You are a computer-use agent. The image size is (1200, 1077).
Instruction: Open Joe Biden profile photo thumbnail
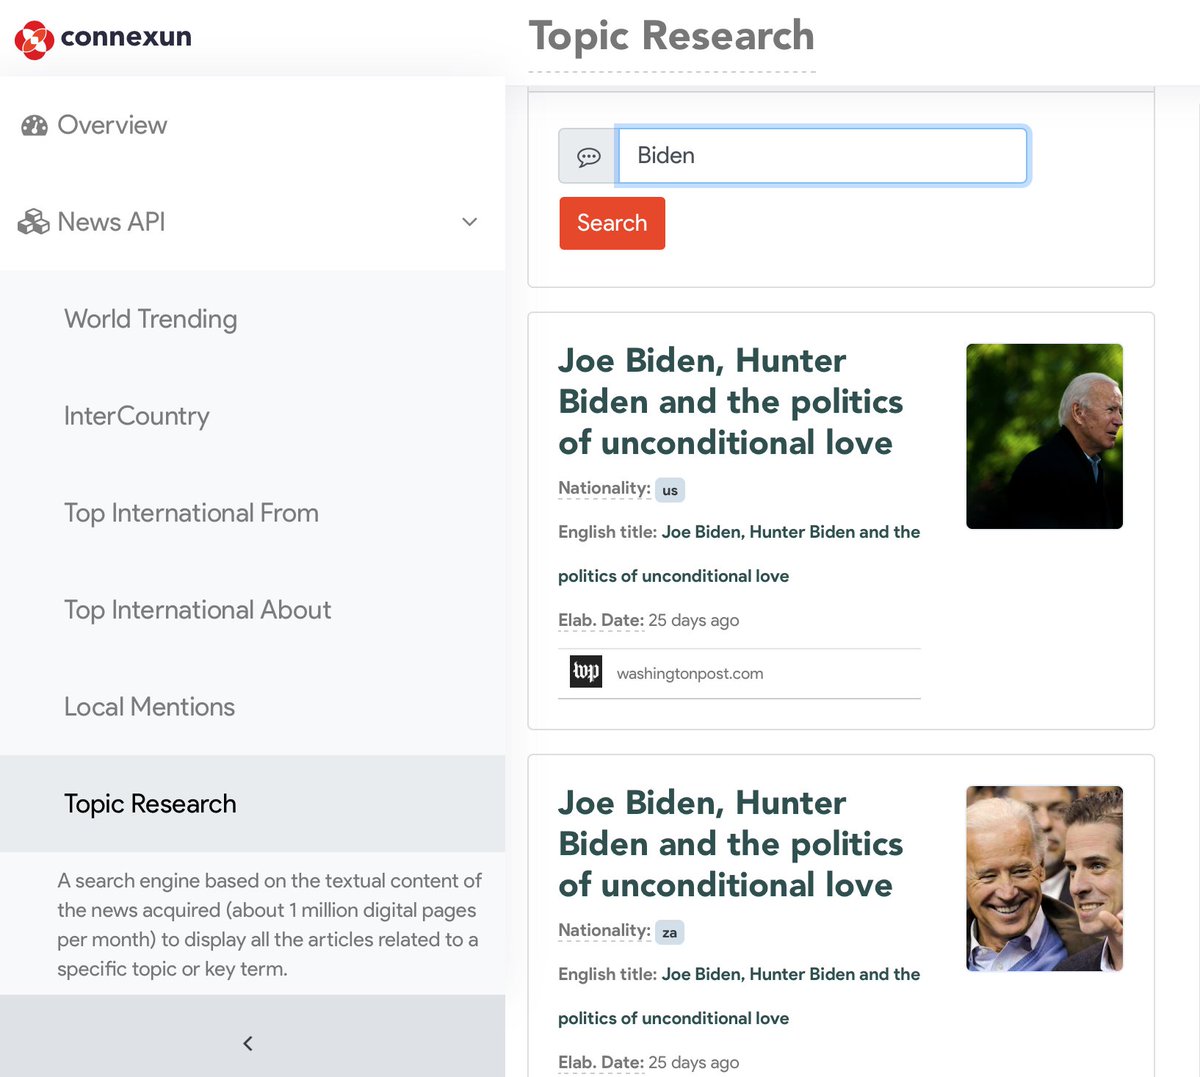[1044, 436]
